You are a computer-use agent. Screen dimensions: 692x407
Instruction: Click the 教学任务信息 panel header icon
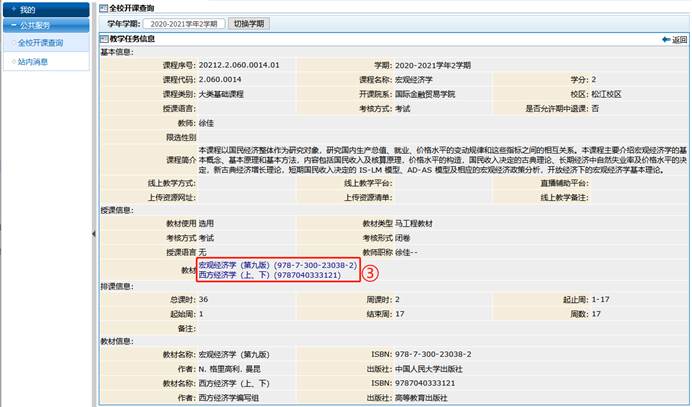[x=101, y=40]
